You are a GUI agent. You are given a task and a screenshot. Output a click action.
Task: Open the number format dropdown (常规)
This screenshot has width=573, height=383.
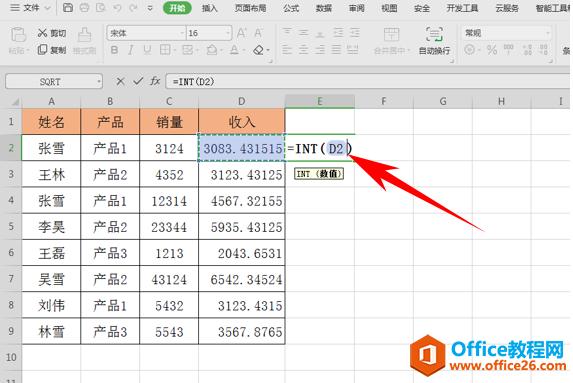(x=547, y=33)
